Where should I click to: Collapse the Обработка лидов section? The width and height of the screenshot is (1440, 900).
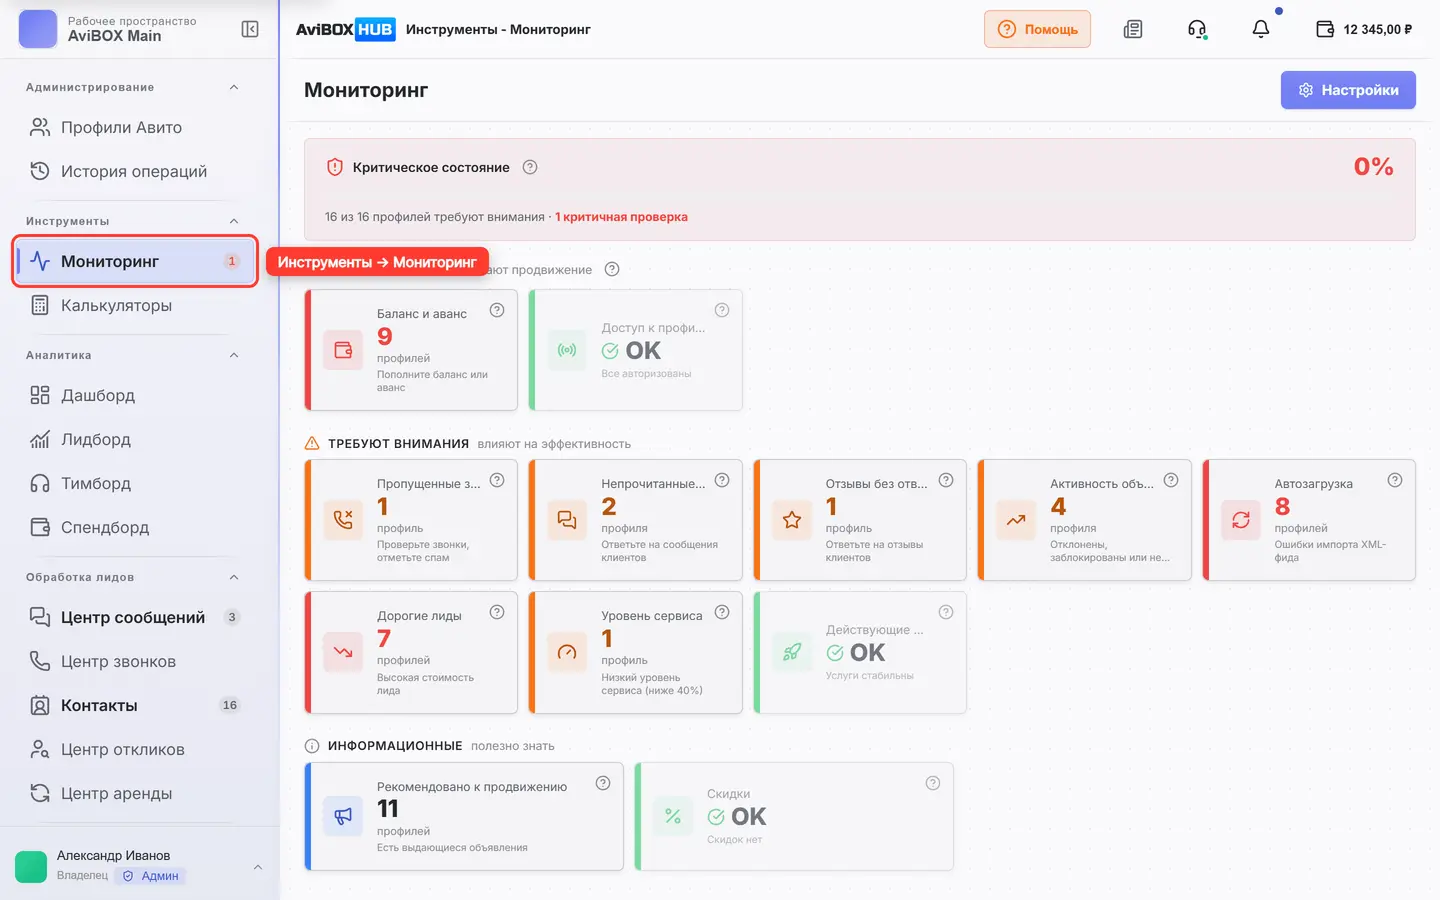click(x=234, y=577)
